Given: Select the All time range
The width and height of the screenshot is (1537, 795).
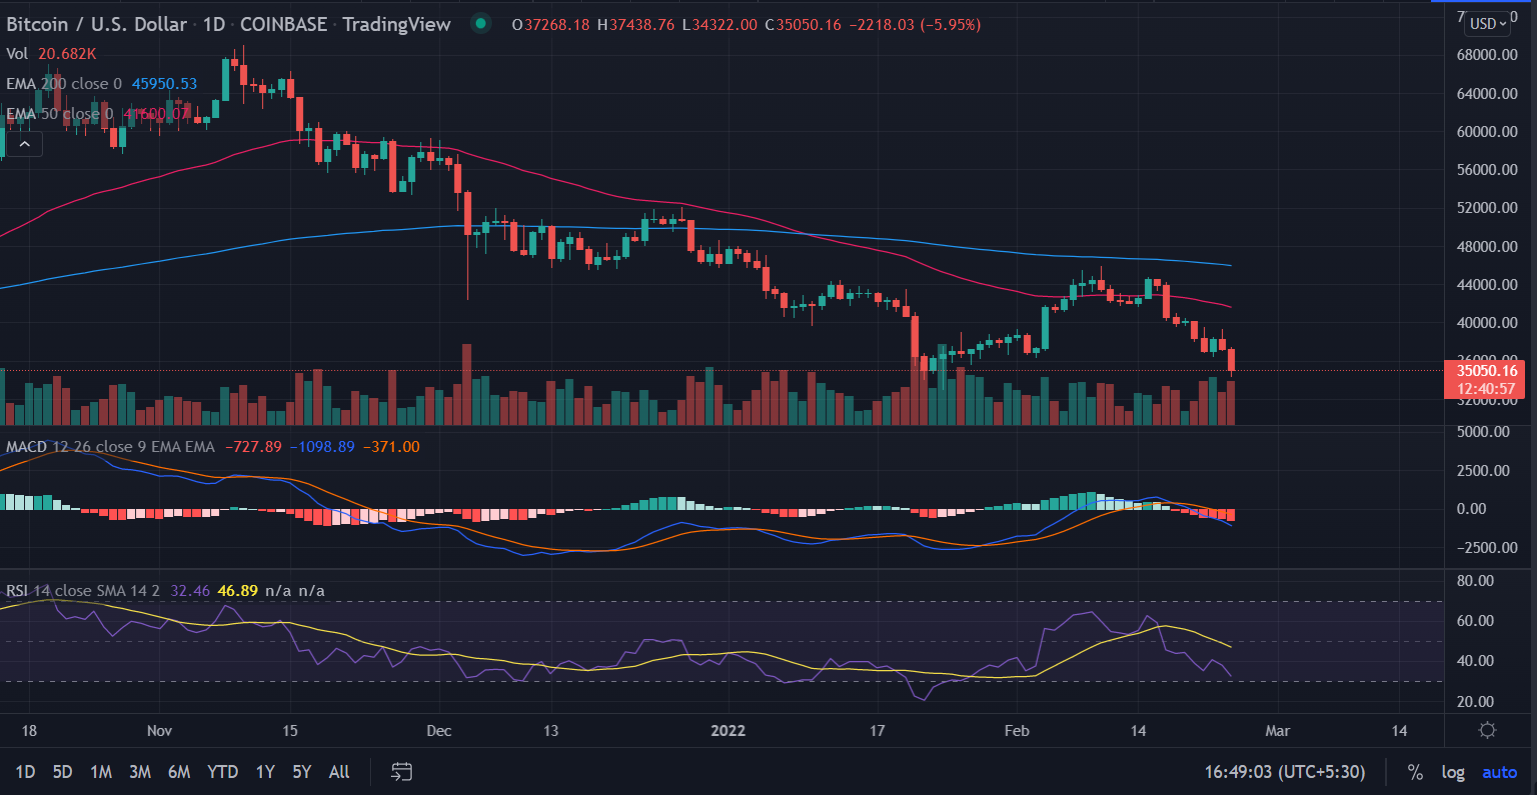Looking at the screenshot, I should pos(339,772).
